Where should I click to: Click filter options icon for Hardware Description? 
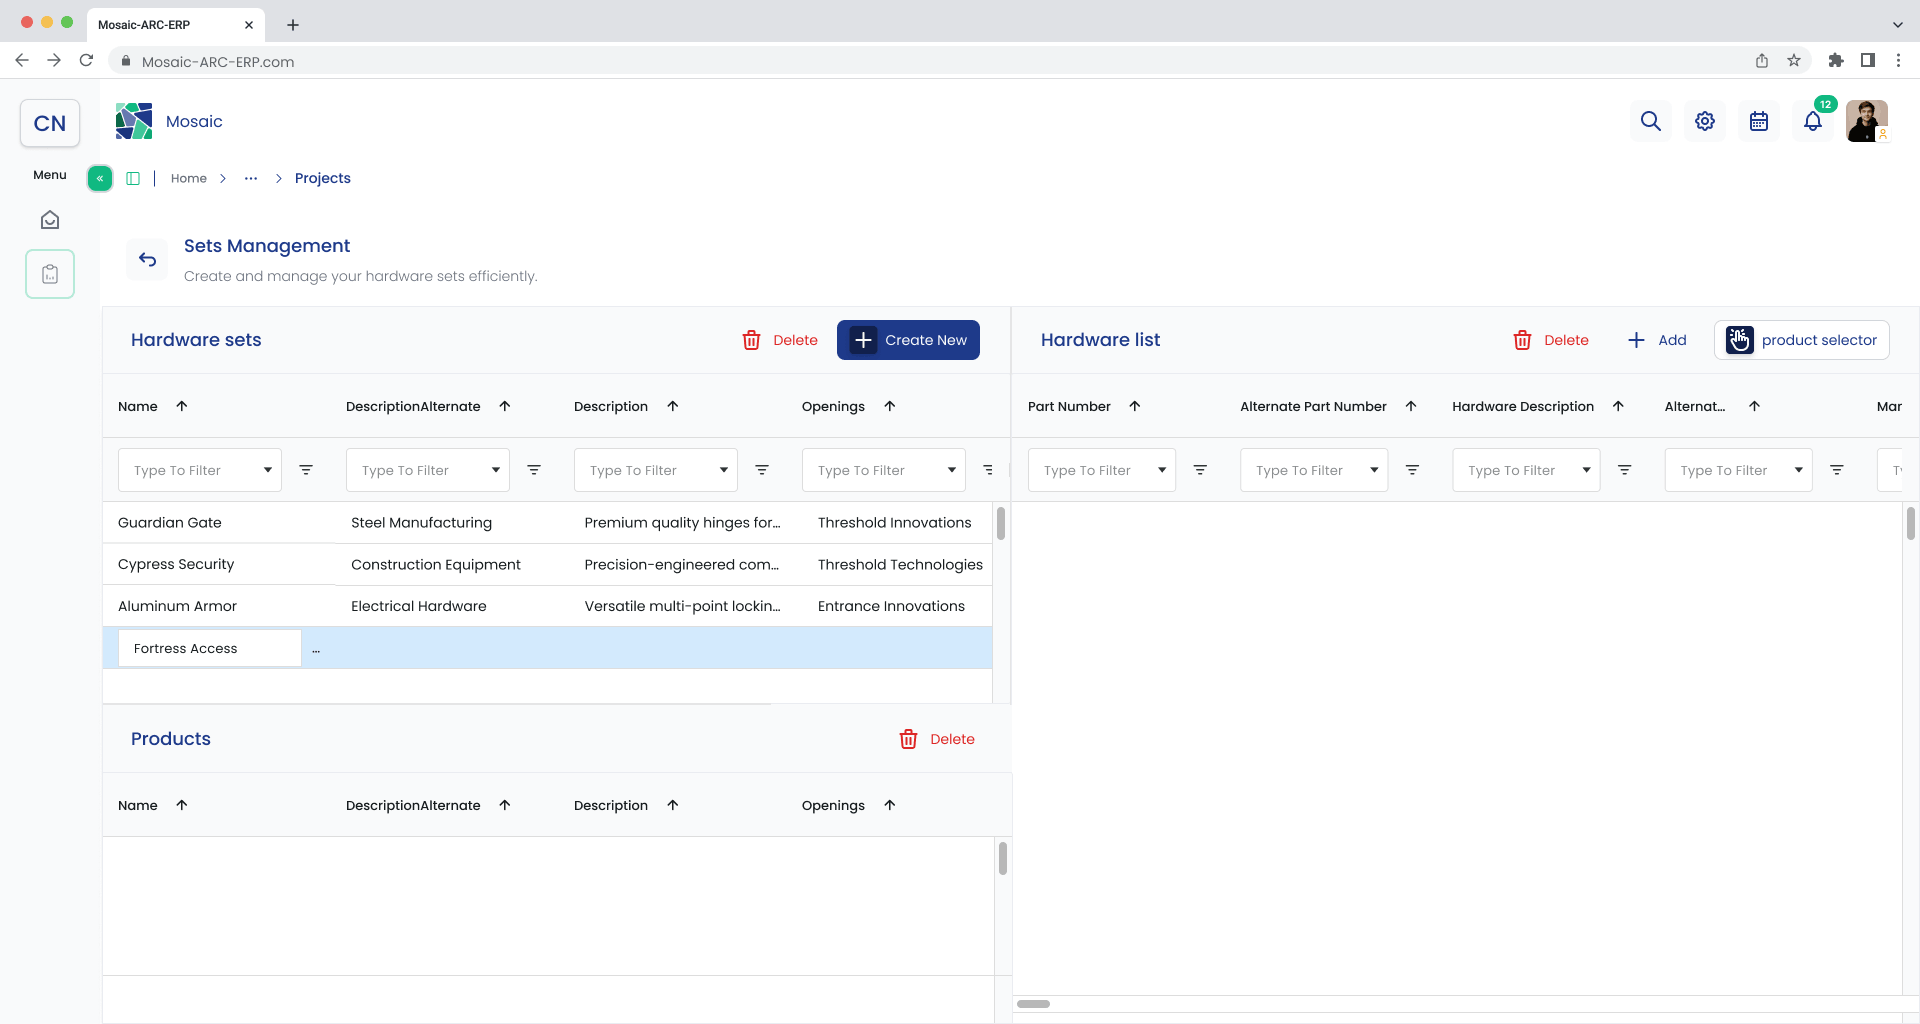tap(1625, 470)
